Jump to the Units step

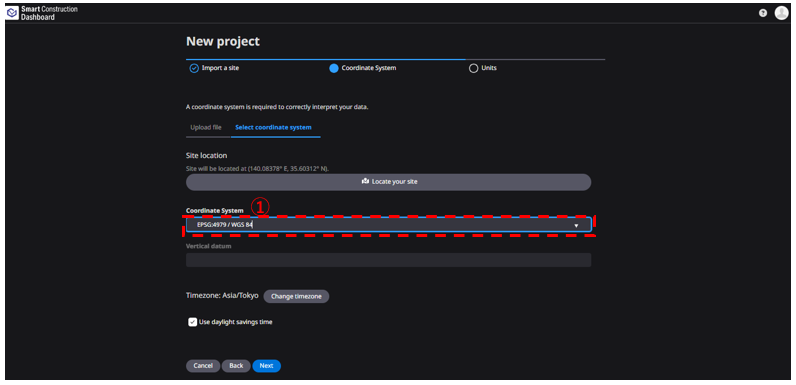point(483,68)
